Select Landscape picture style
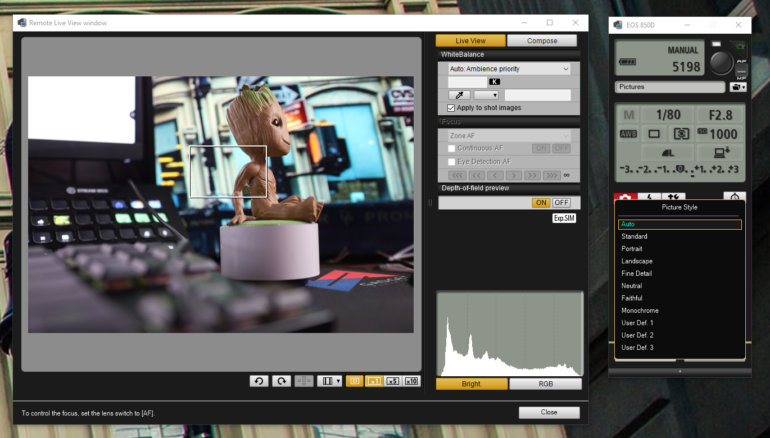The height and width of the screenshot is (438, 770). [x=680, y=261]
